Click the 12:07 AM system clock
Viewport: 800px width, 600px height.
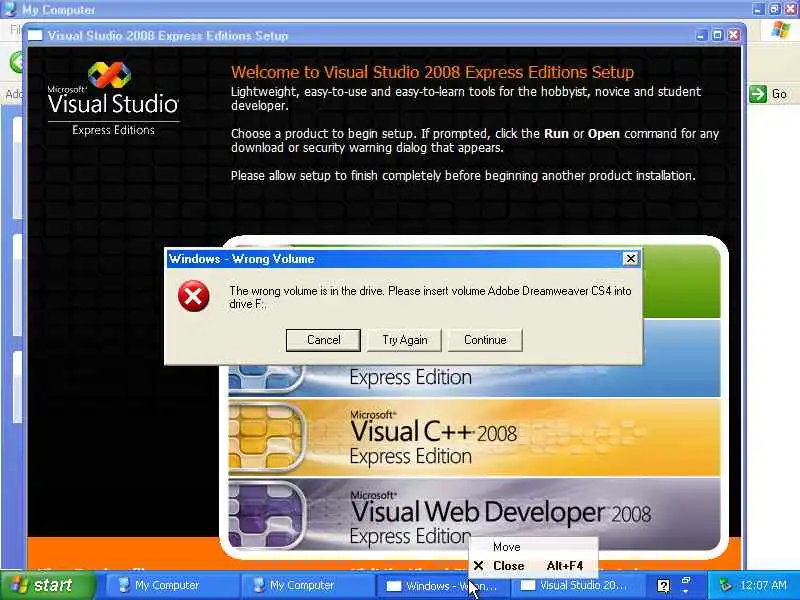pyautogui.click(x=763, y=585)
